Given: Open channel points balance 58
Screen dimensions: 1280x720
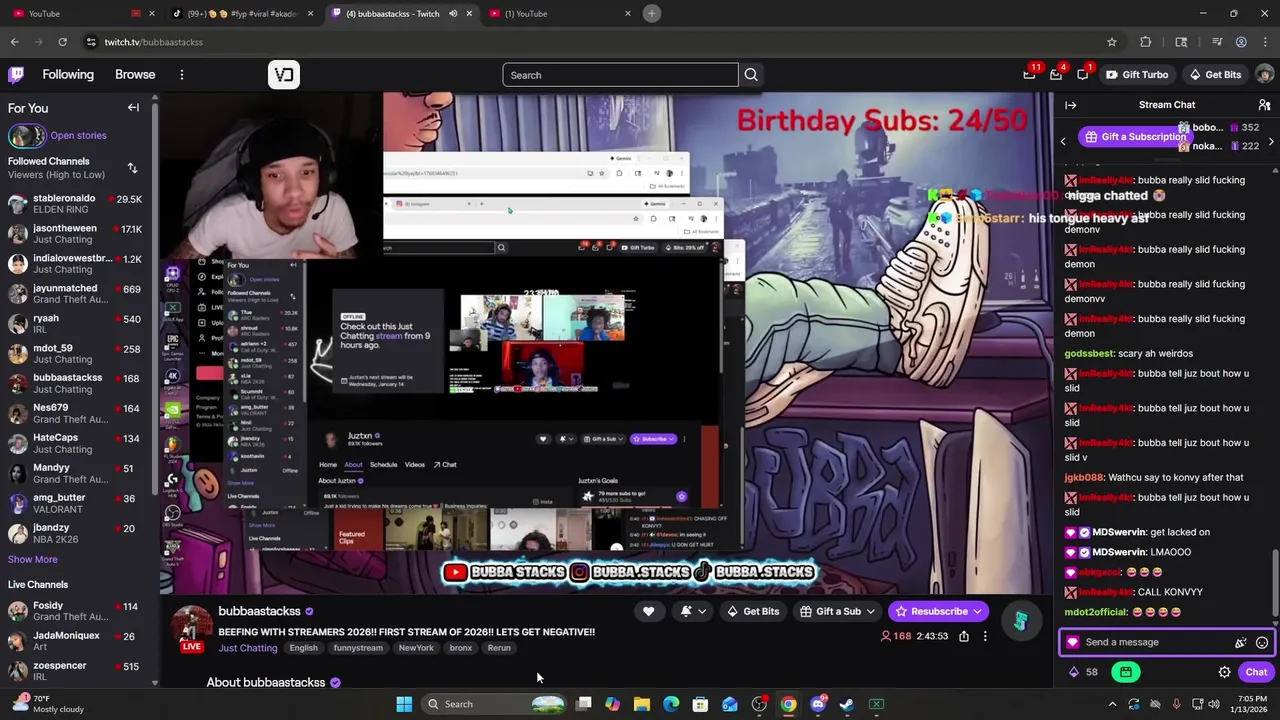Looking at the screenshot, I should [1084, 672].
